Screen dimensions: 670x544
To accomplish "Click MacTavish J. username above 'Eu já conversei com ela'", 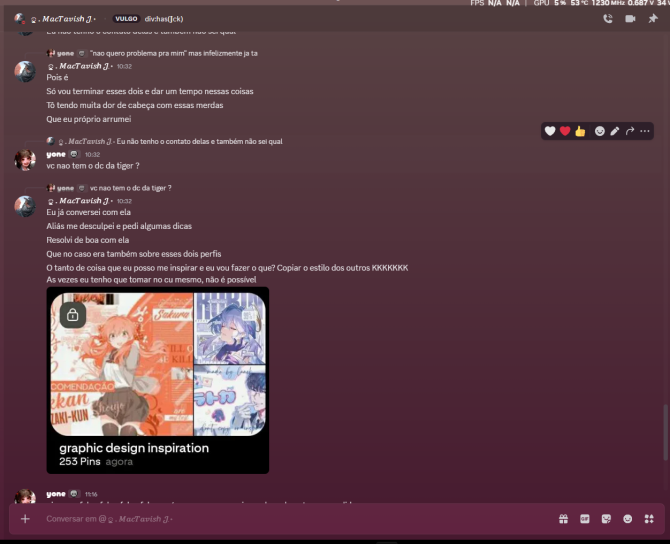I will 79,200.
